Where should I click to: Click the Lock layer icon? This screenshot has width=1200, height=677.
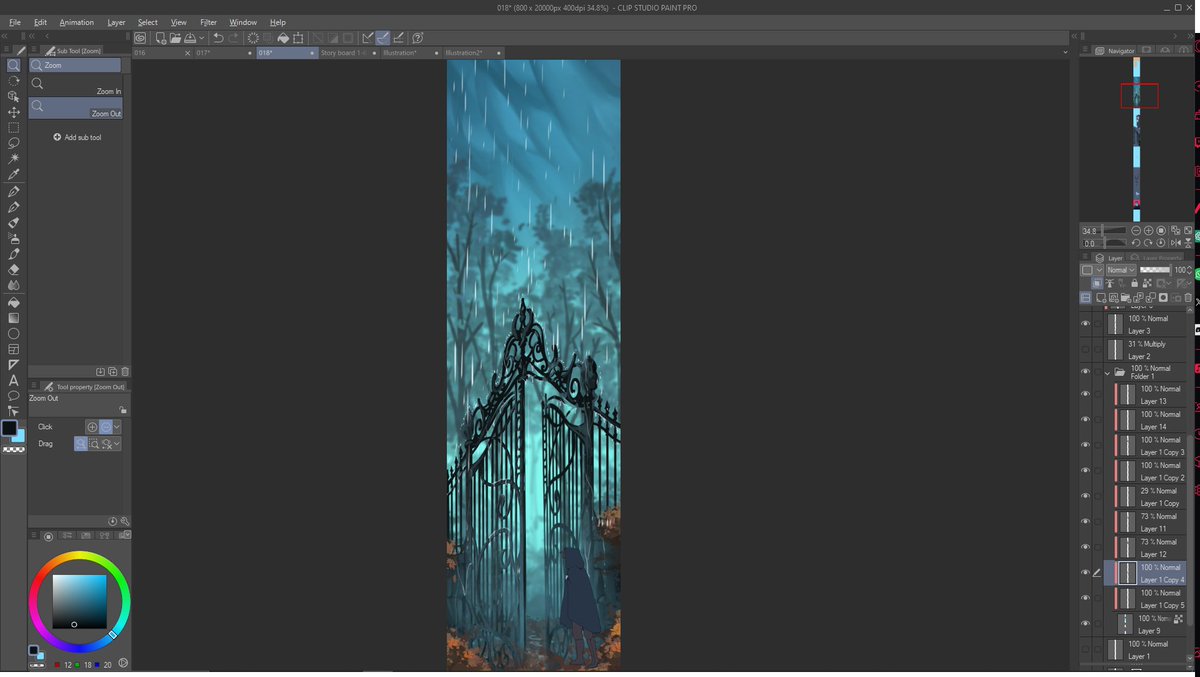click(1135, 283)
